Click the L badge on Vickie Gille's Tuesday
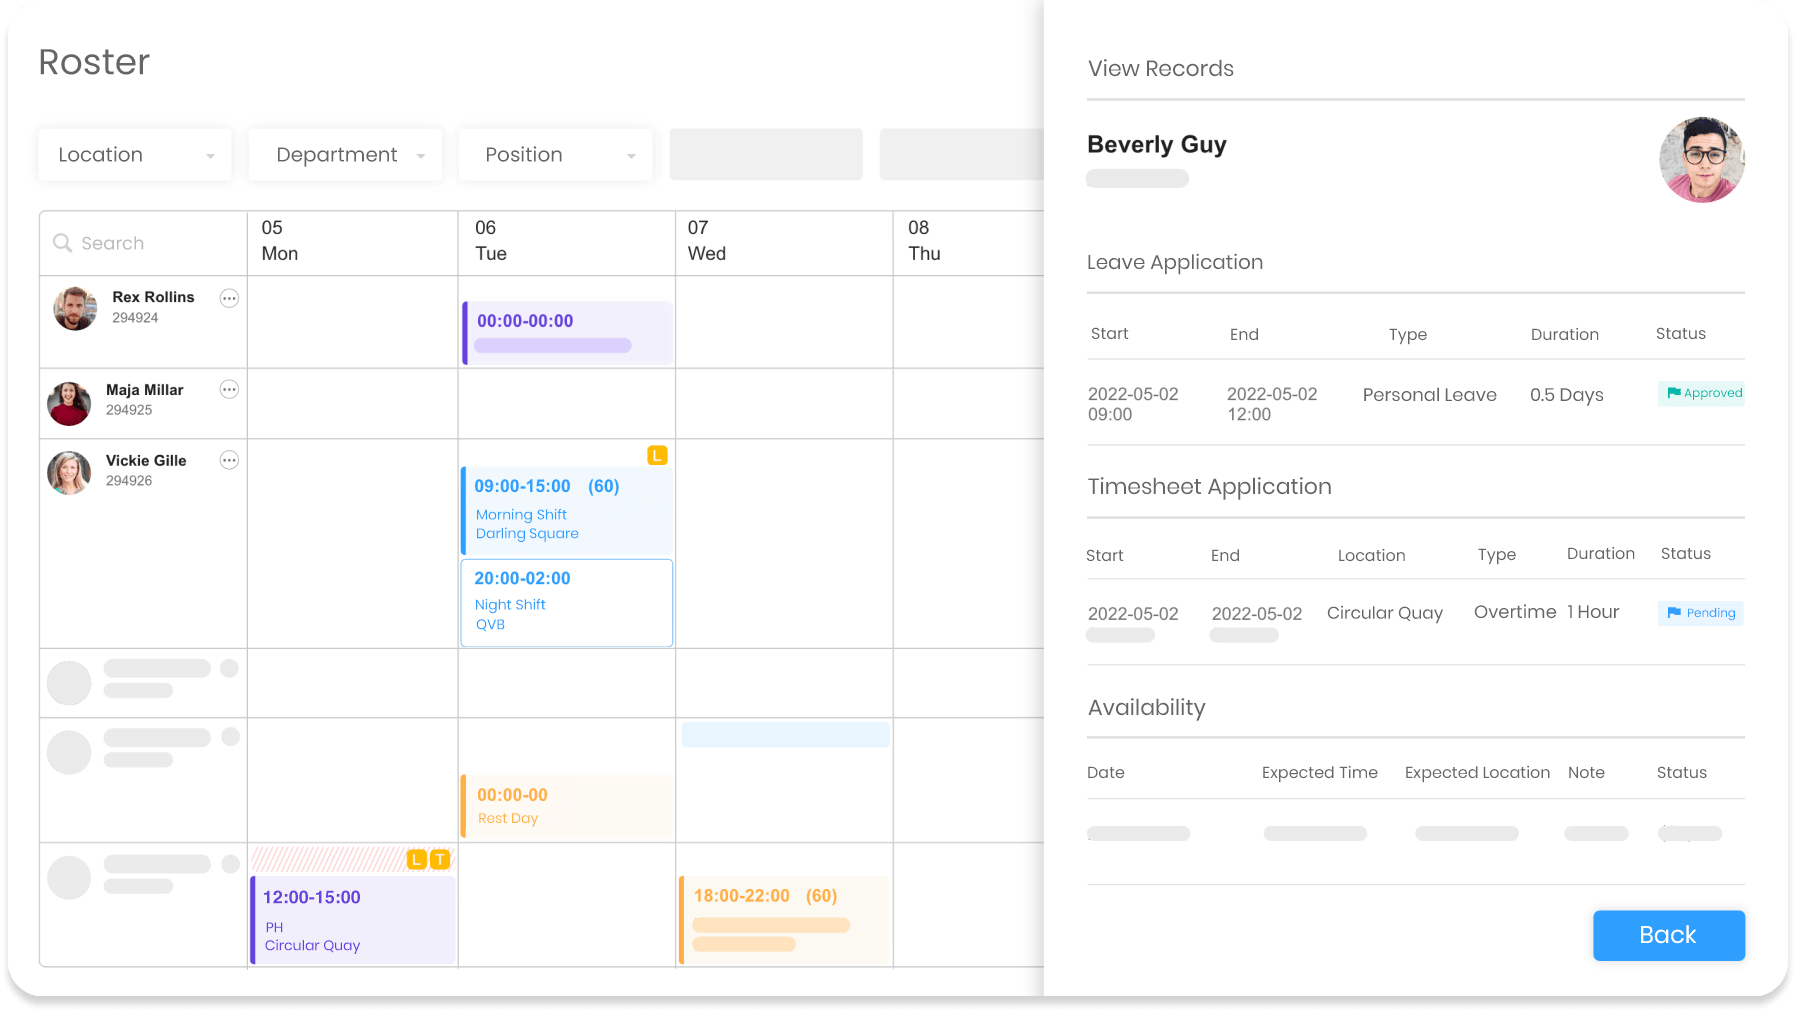Screen dimensions: 1796x1012 (657, 456)
